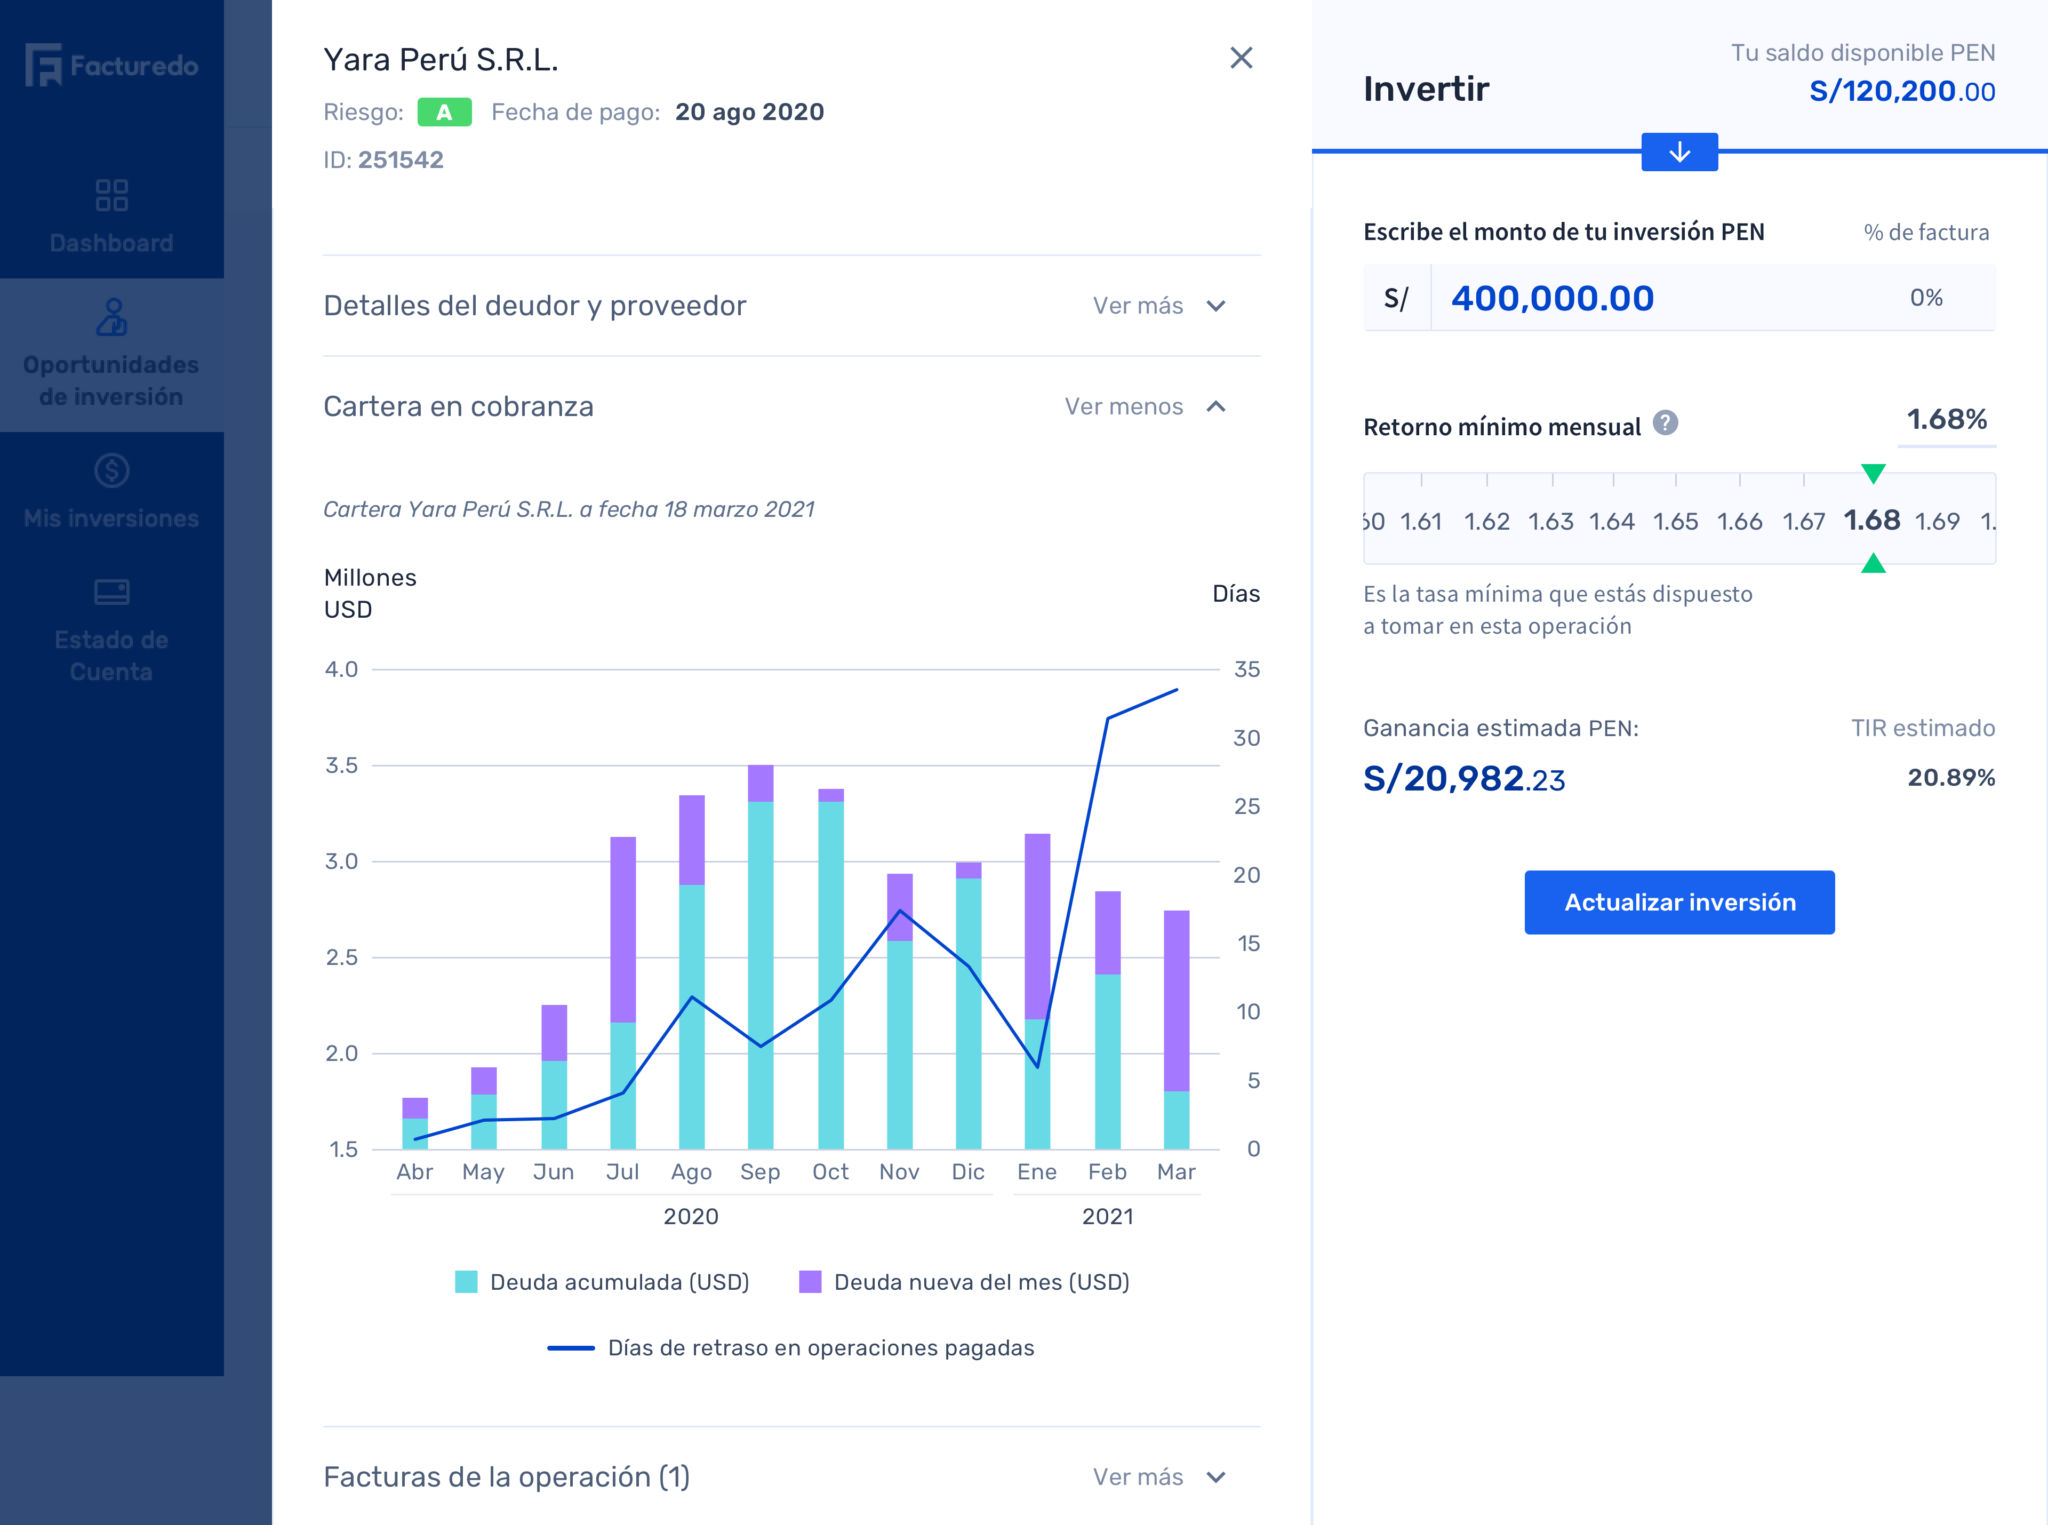
Task: Click the TIR estimado value 20.89%
Action: tap(1951, 777)
